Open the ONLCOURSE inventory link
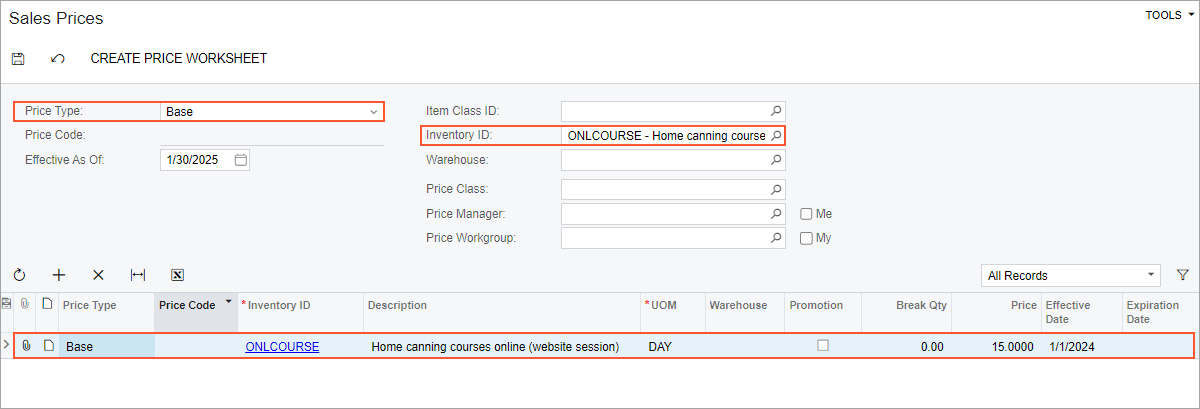 pyautogui.click(x=282, y=347)
